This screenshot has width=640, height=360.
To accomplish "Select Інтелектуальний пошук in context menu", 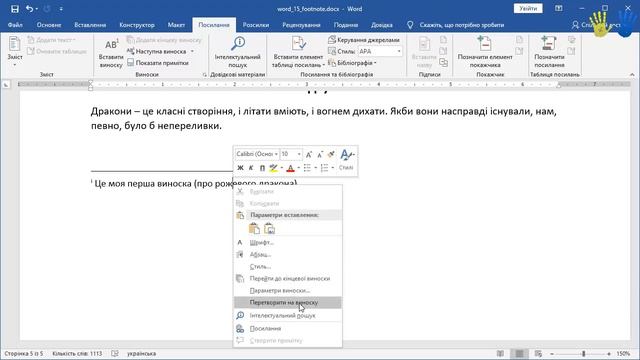I will pyautogui.click(x=287, y=316).
